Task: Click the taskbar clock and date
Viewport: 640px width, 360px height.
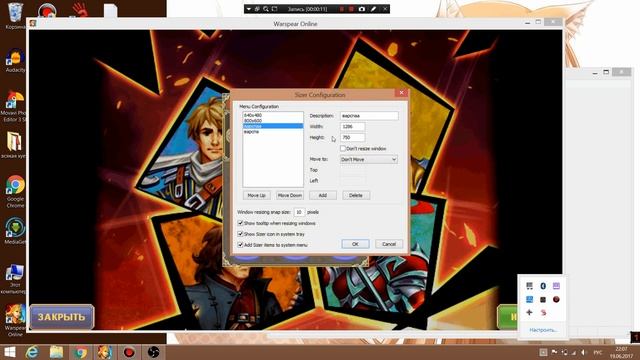Action: click(x=621, y=352)
